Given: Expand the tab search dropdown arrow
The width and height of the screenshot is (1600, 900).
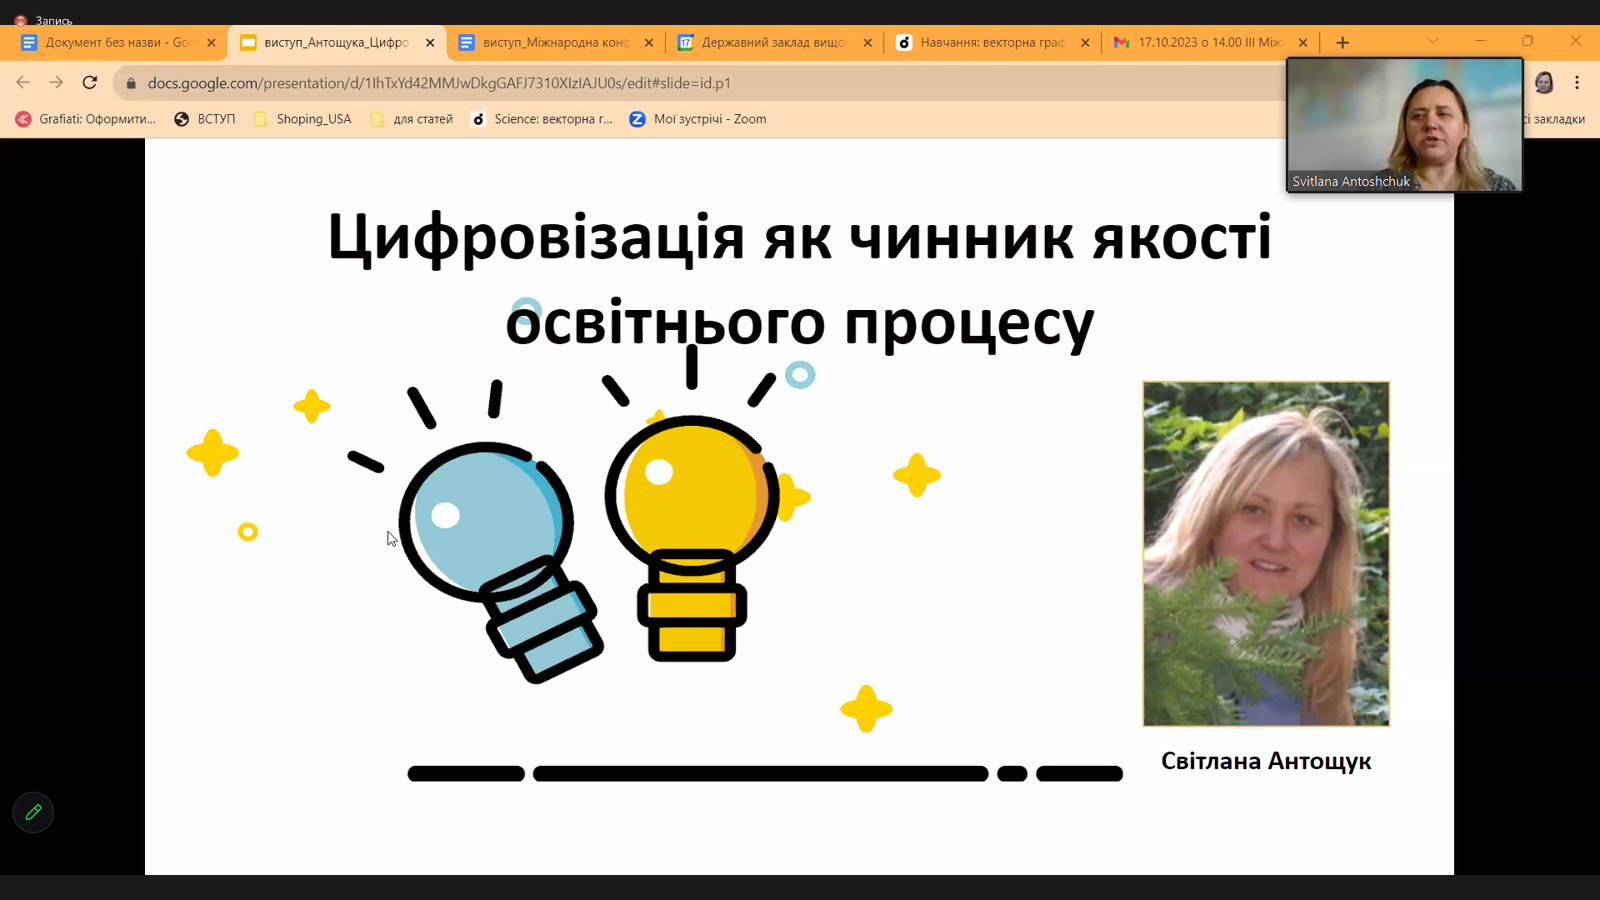Looking at the screenshot, I should 1433,42.
